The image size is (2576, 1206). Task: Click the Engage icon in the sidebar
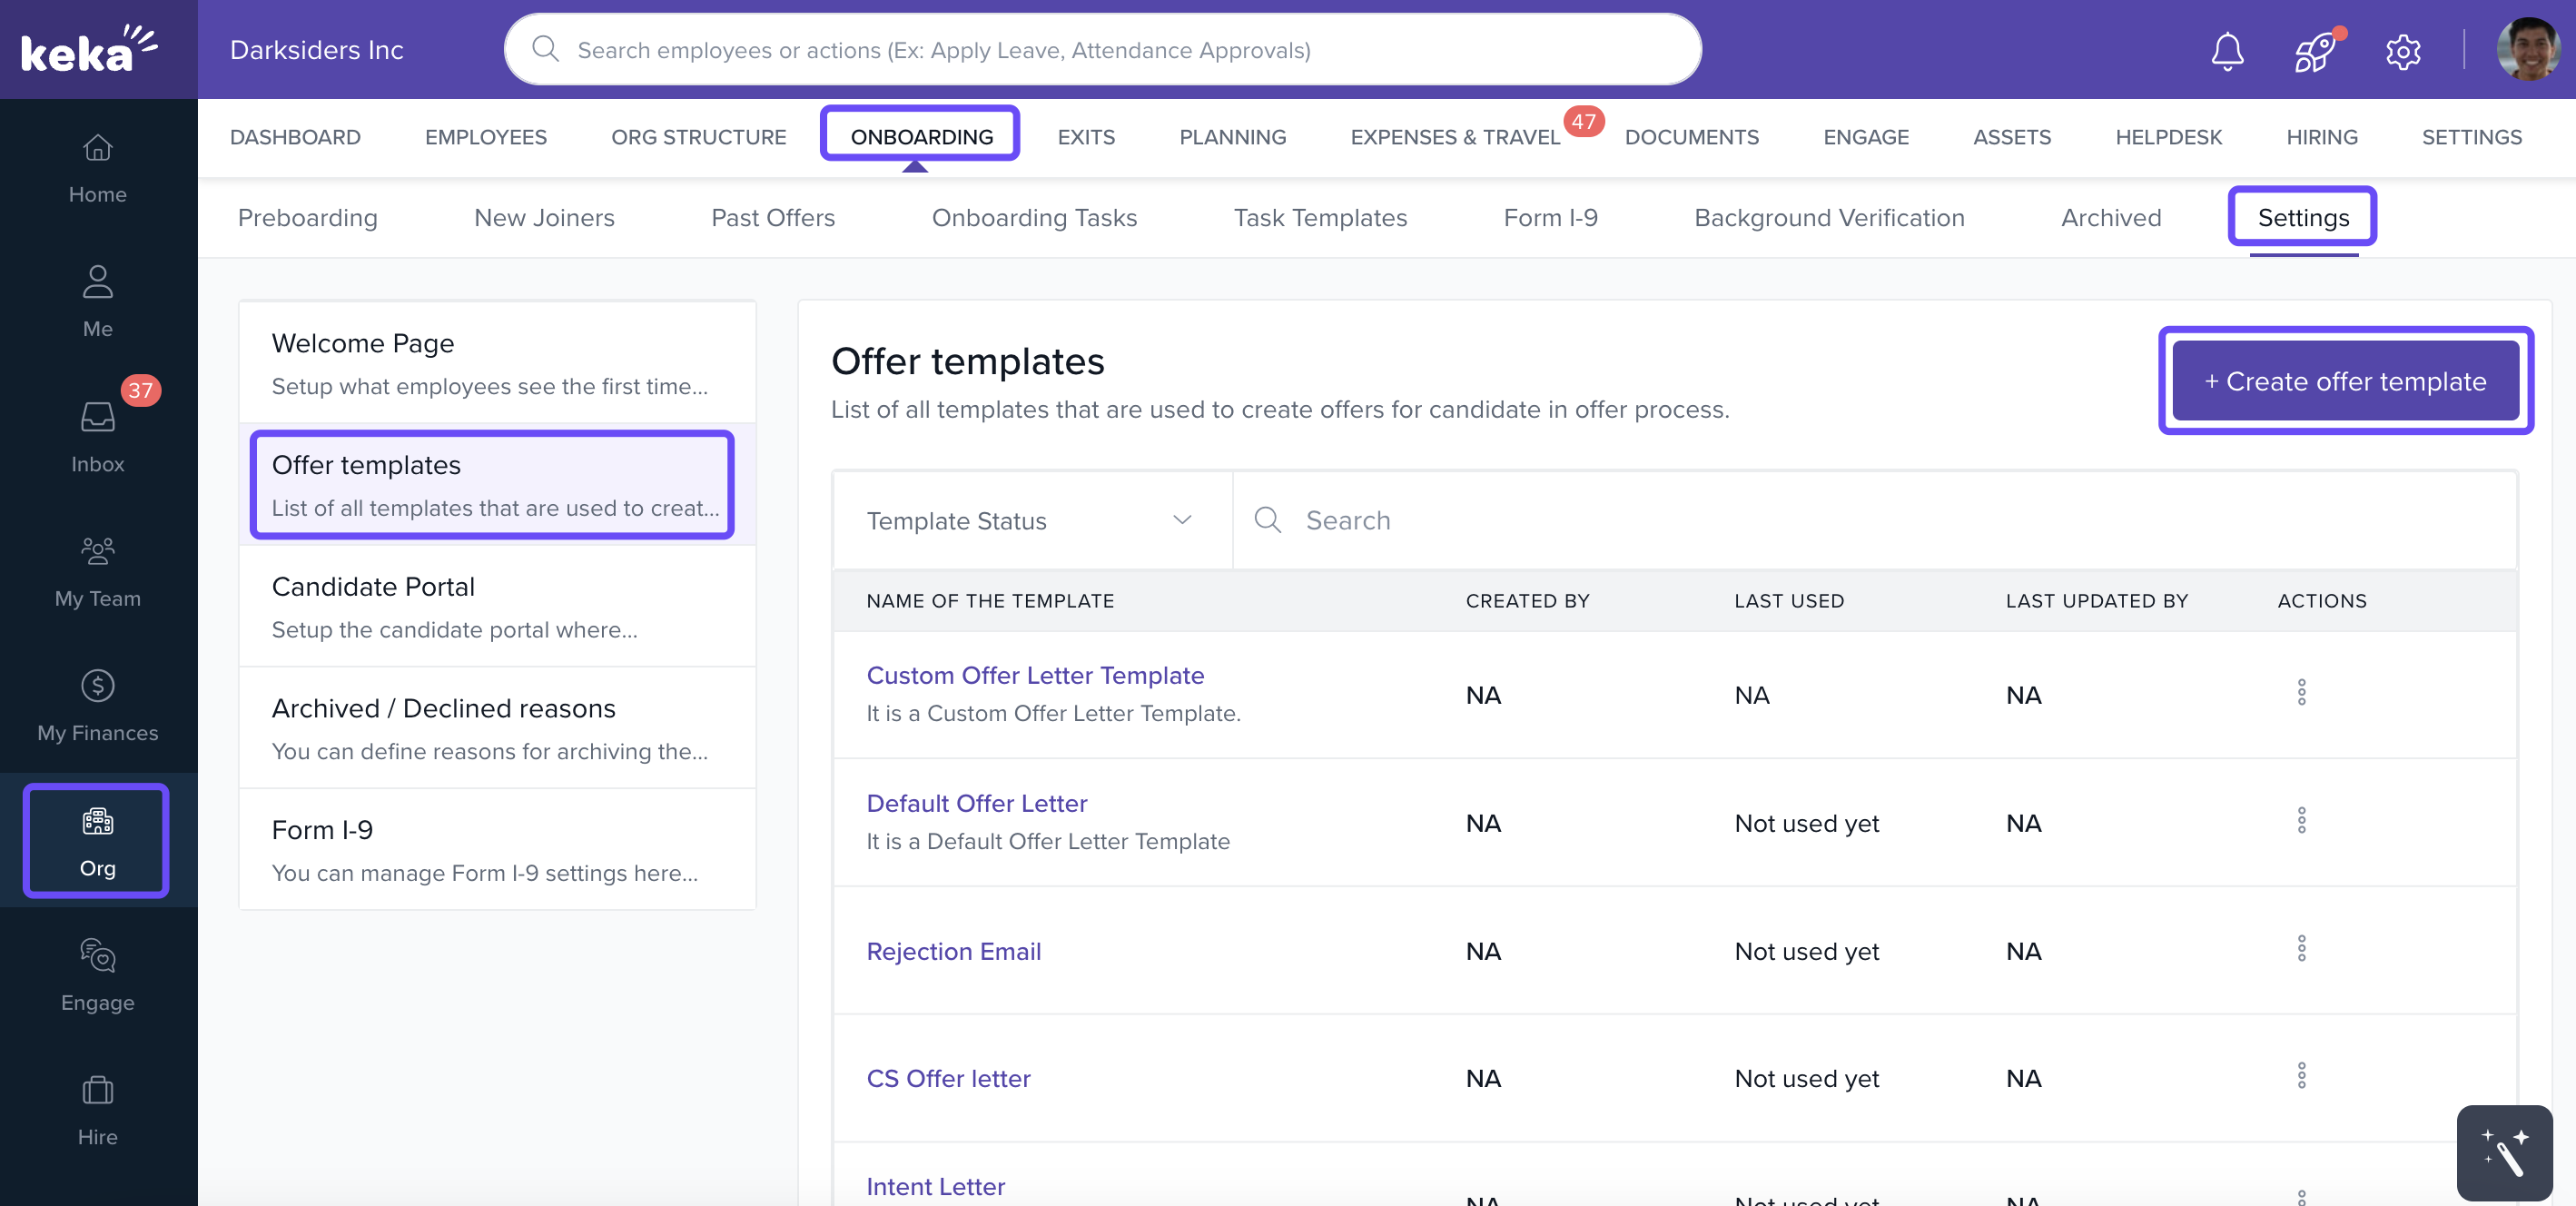tap(97, 975)
